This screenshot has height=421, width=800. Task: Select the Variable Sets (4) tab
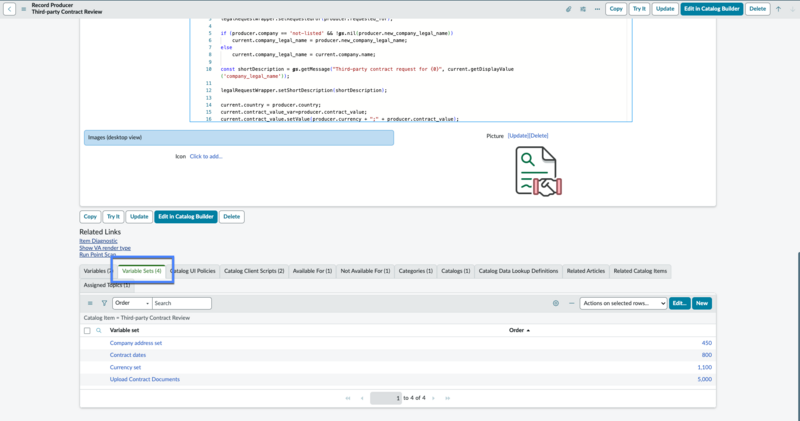click(x=142, y=271)
